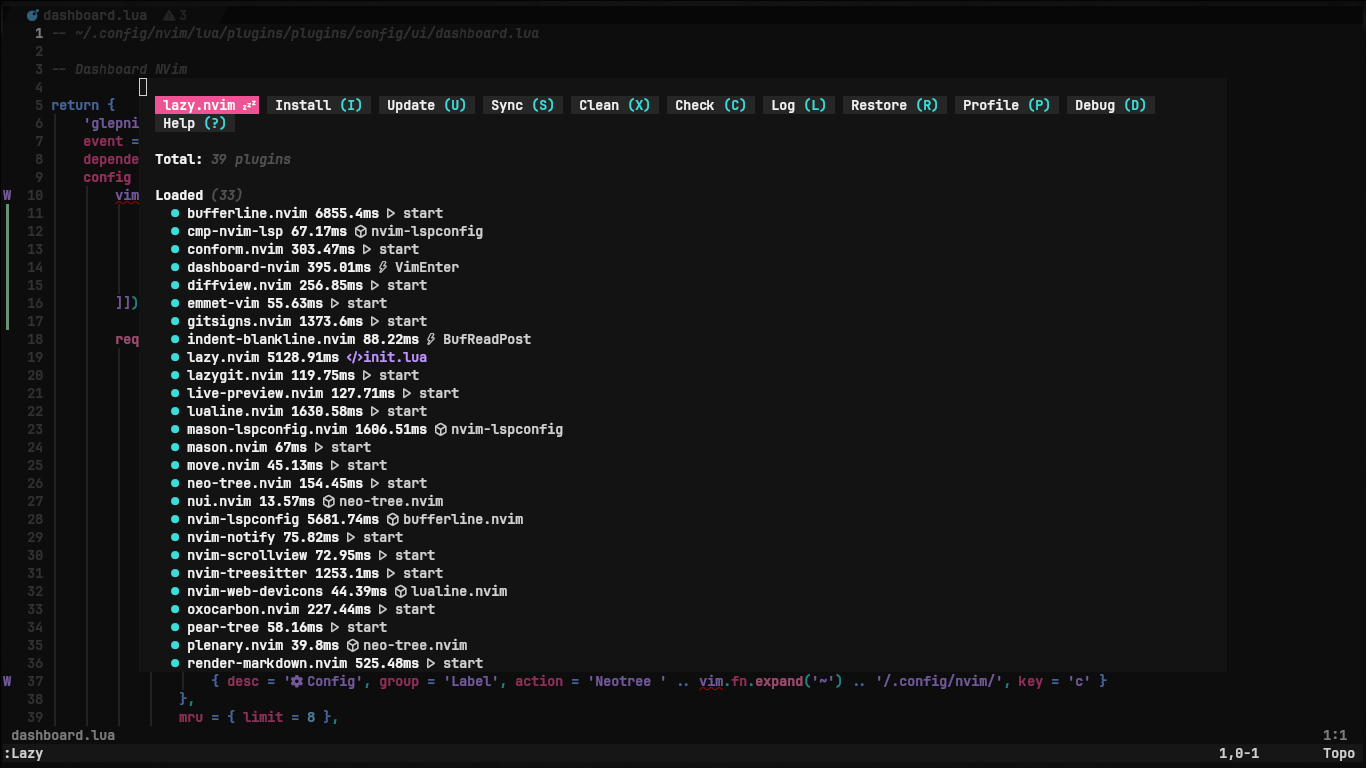Click the Topo scroll position indicator

[x=1339, y=753]
